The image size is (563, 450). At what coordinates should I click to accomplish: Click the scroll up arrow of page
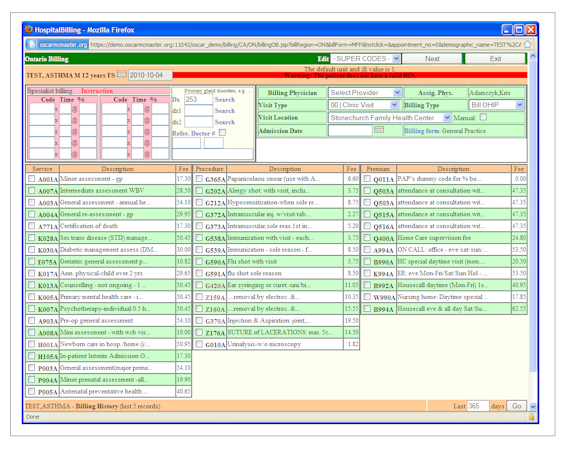pyautogui.click(x=533, y=56)
